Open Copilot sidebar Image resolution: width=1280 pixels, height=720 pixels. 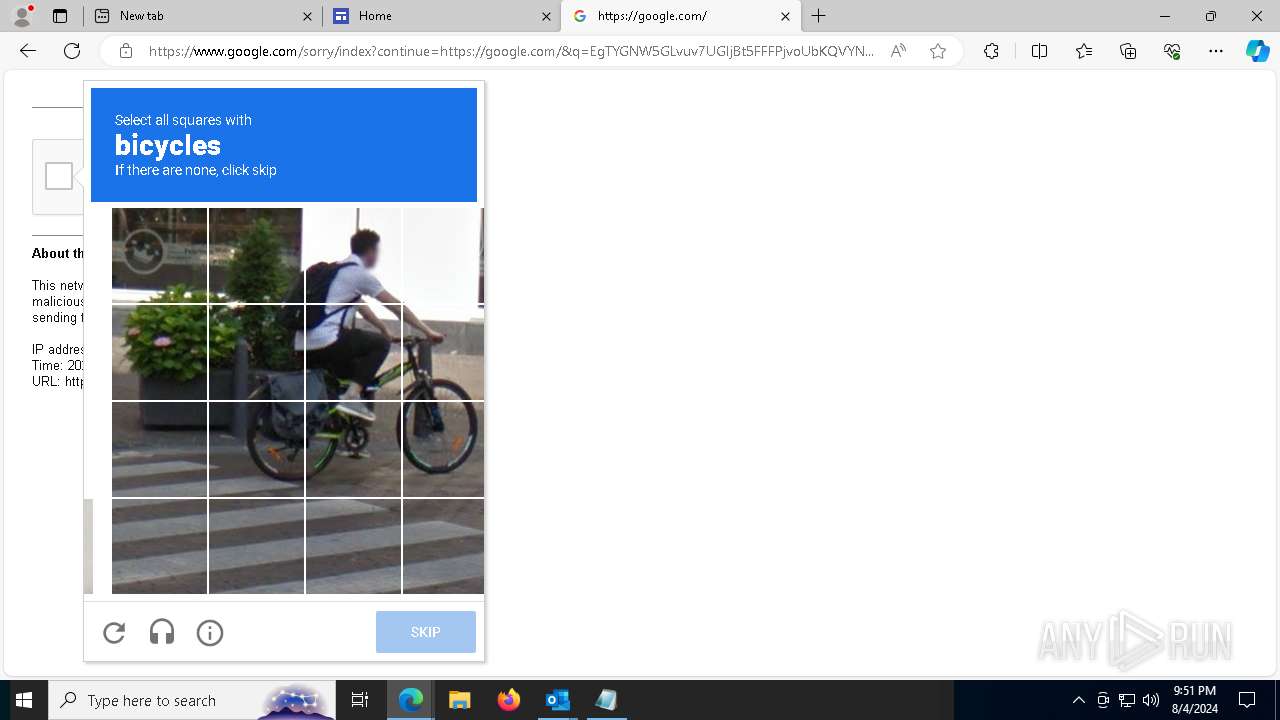point(1257,51)
